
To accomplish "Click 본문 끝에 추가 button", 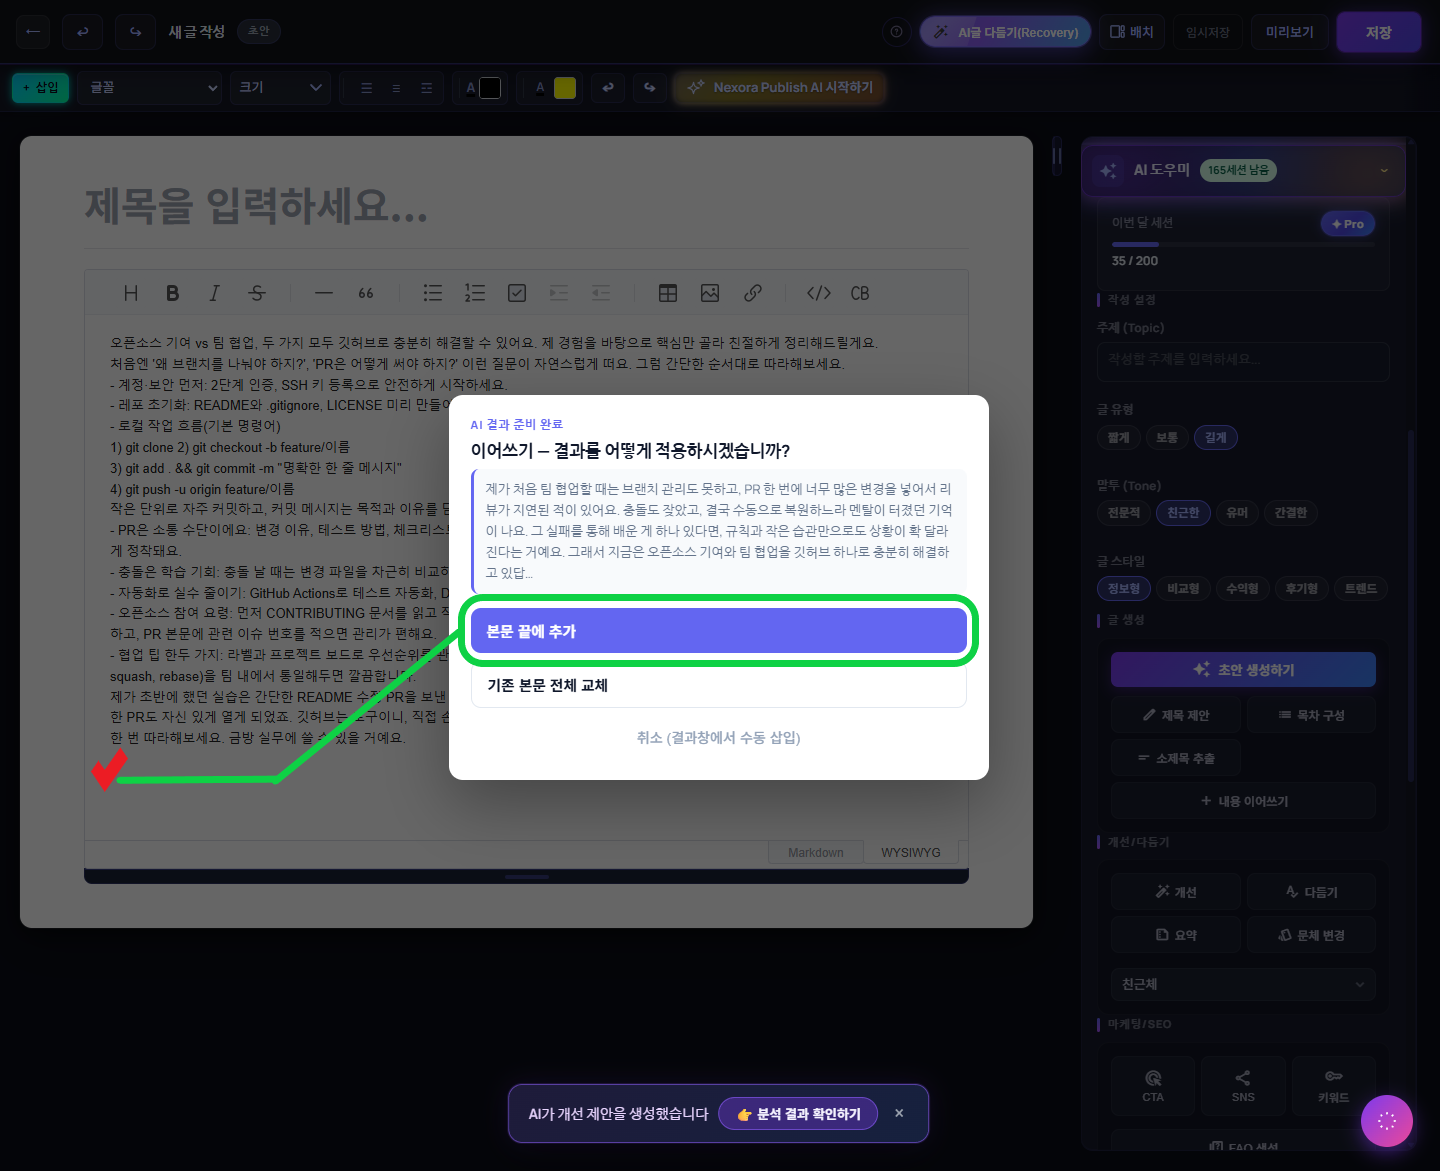I will [x=718, y=631].
